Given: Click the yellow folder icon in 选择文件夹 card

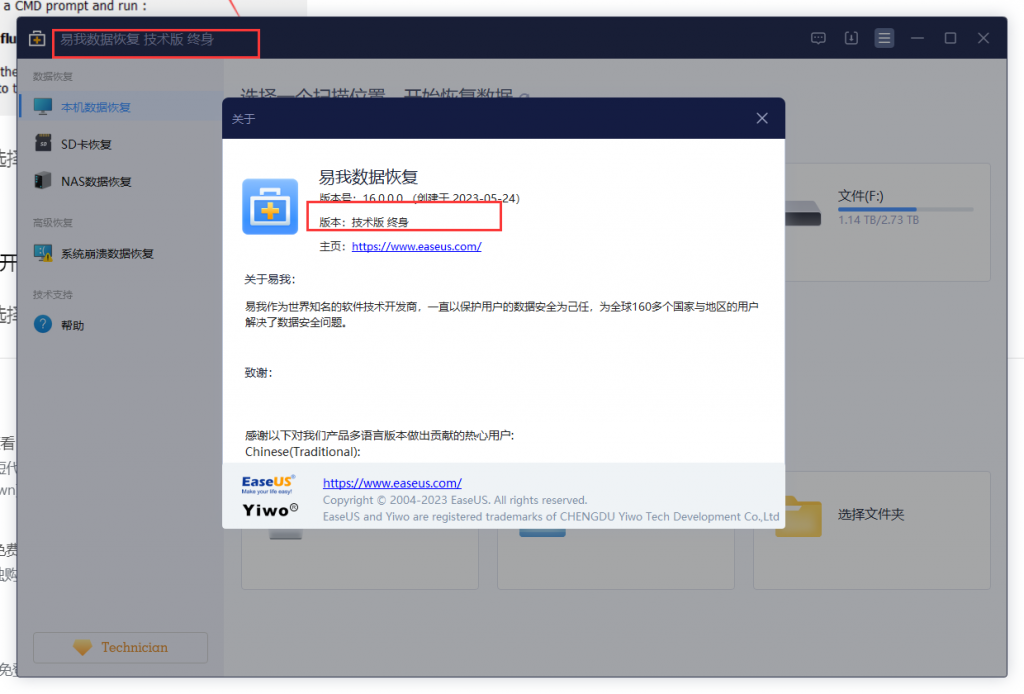Looking at the screenshot, I should click(x=797, y=516).
